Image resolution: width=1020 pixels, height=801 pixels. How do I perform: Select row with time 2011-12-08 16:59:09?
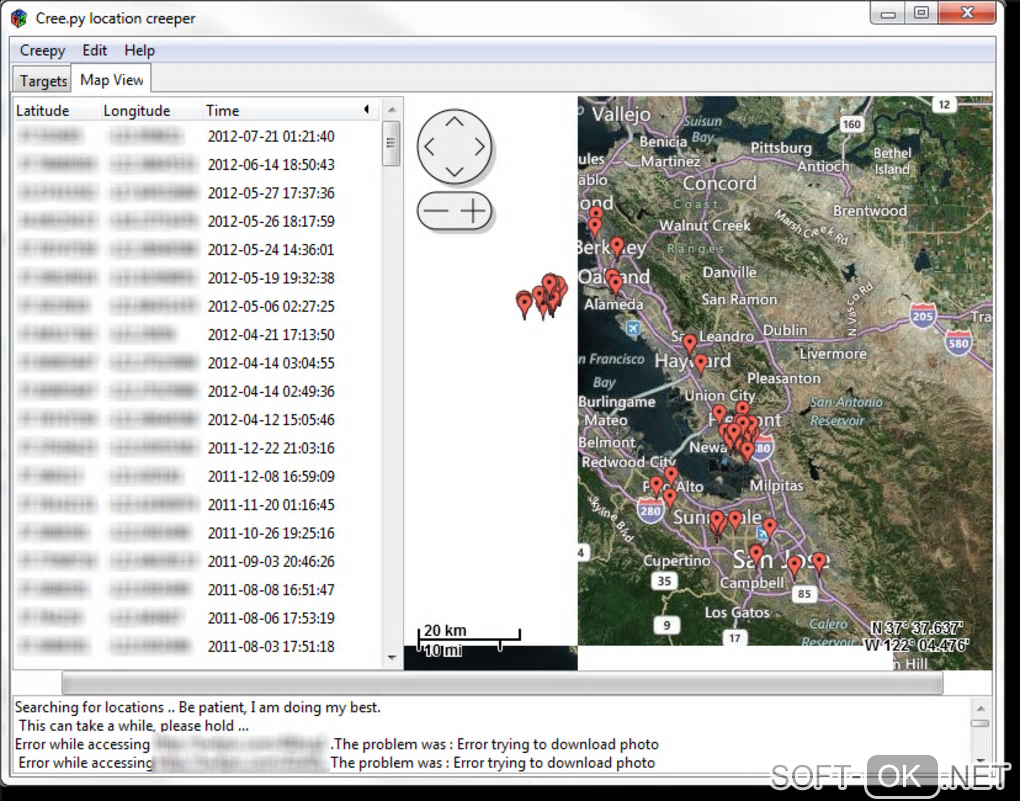point(197,476)
